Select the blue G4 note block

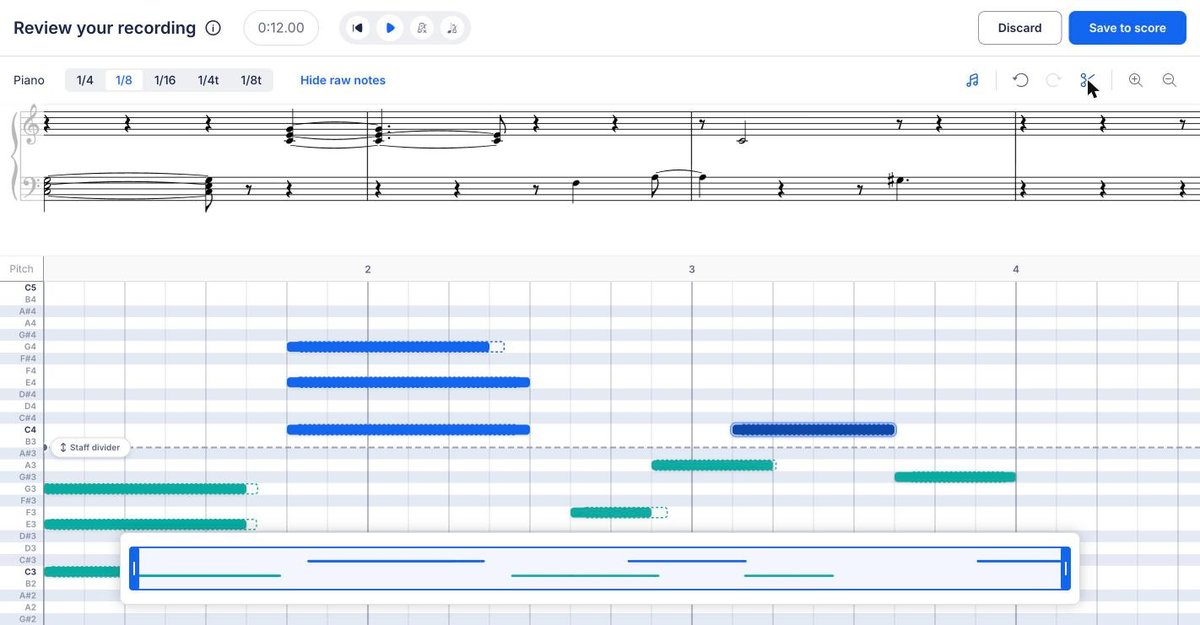coord(388,347)
